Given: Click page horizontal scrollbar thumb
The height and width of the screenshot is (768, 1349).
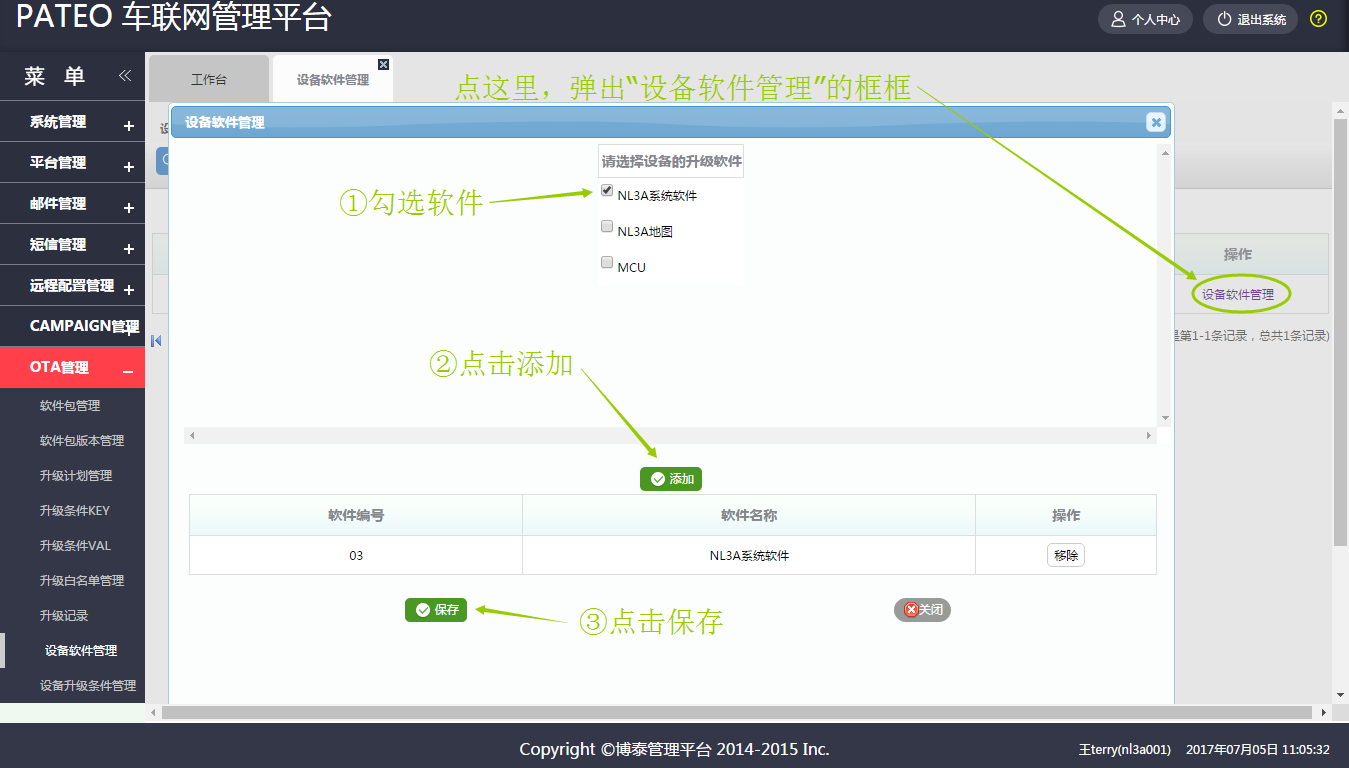Looking at the screenshot, I should click(x=736, y=712).
